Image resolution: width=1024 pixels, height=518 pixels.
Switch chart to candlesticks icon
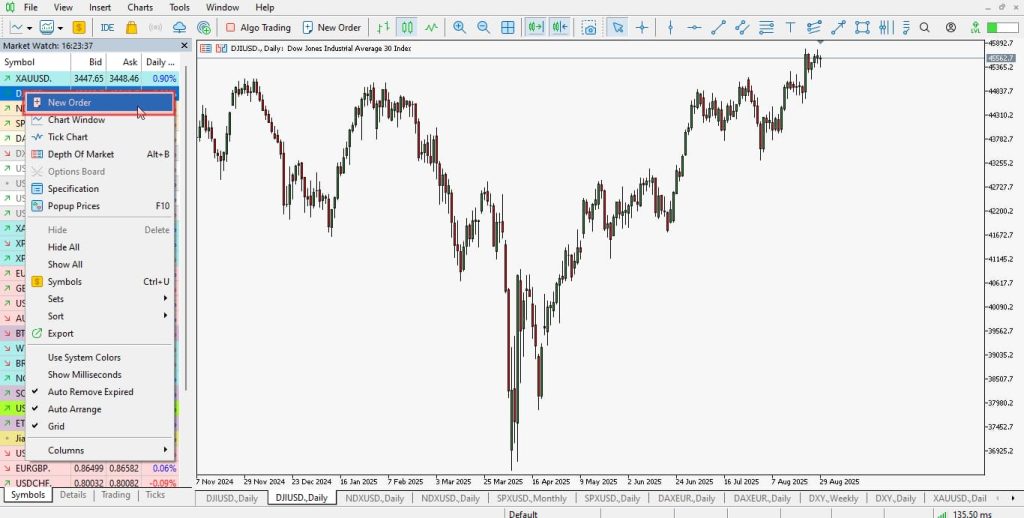coord(408,27)
